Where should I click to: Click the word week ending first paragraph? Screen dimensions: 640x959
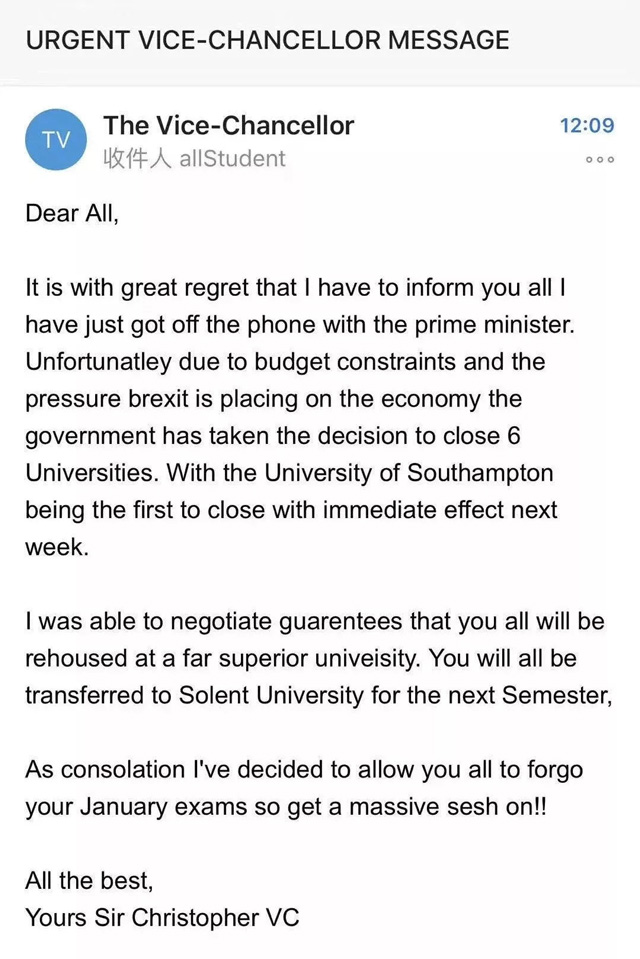57,547
